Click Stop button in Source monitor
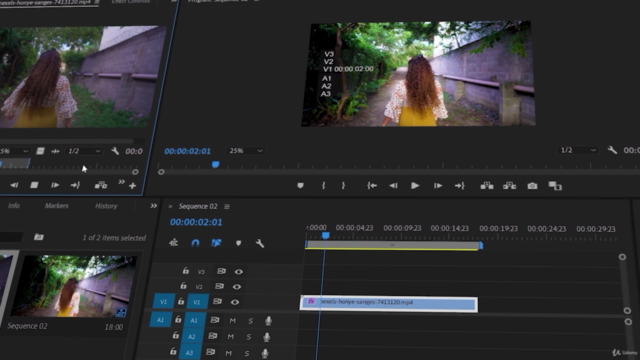This screenshot has width=640, height=360. tap(34, 185)
